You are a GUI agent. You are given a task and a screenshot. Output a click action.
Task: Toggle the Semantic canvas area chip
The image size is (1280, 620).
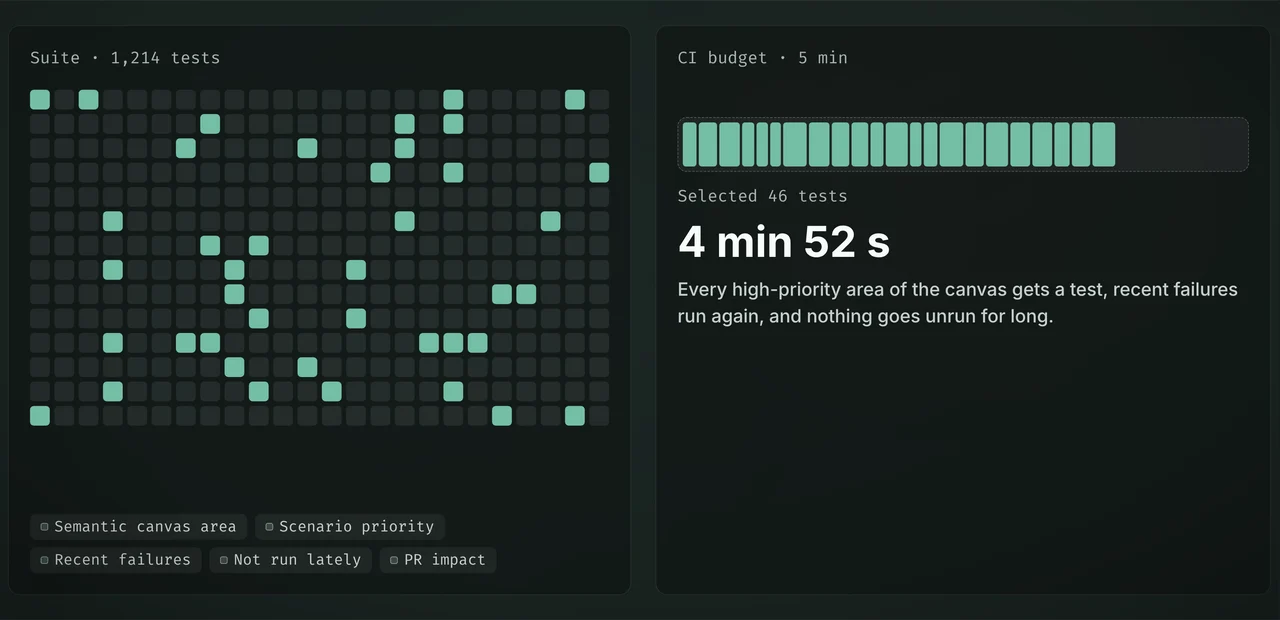tap(138, 527)
